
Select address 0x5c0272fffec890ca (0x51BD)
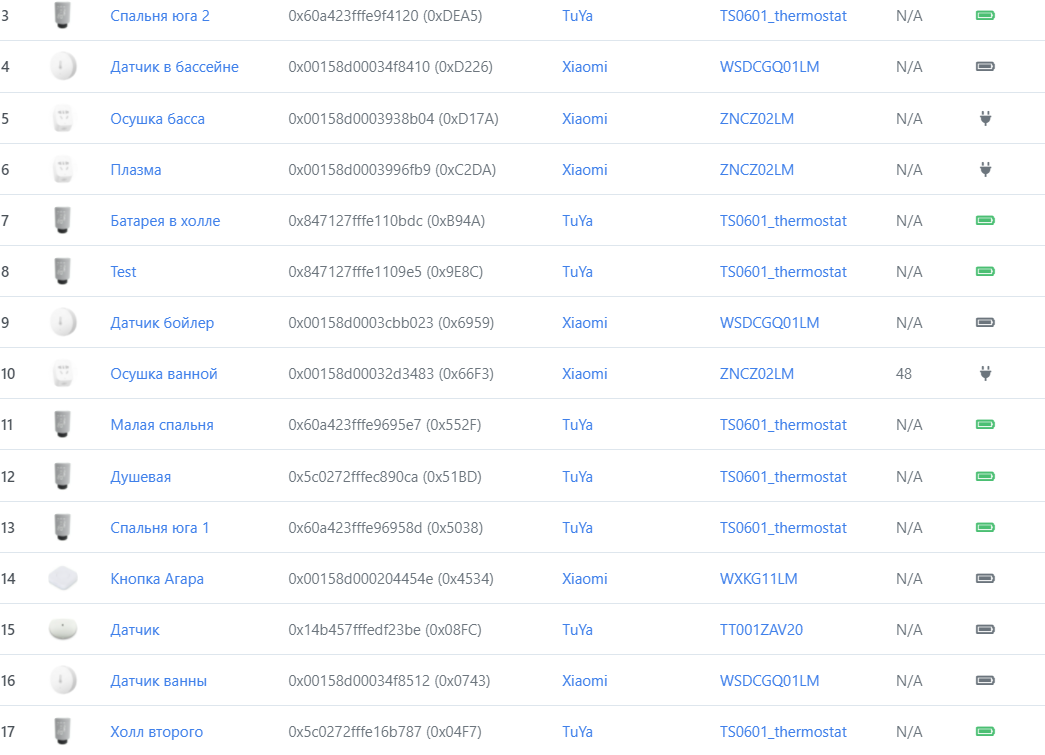pos(385,477)
